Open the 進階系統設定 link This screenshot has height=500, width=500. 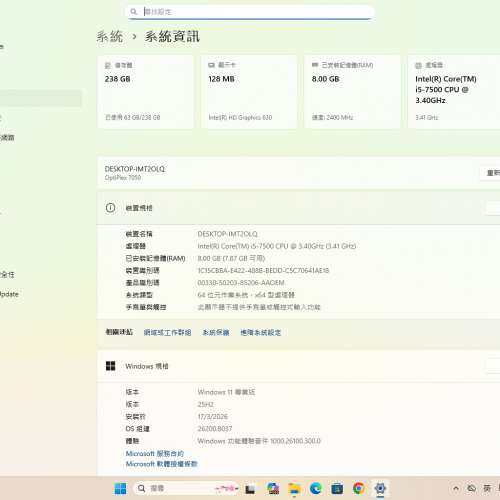(261, 332)
